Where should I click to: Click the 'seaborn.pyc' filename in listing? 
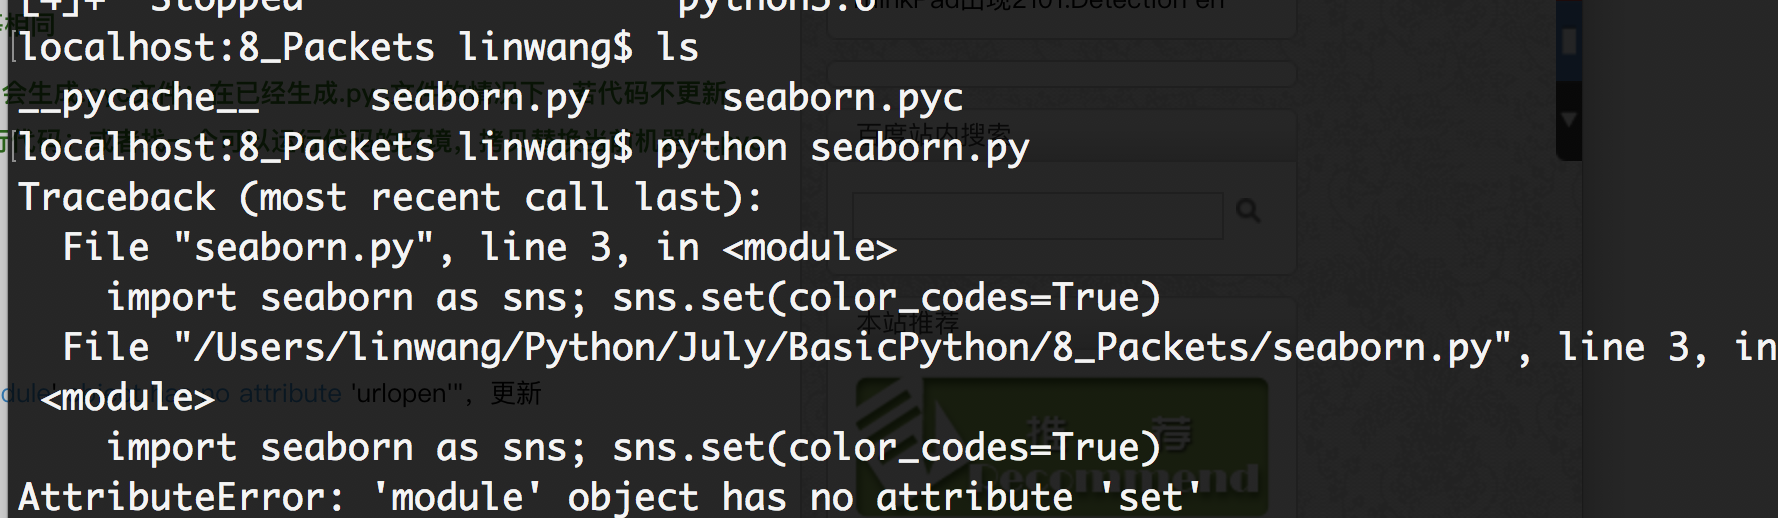click(842, 98)
